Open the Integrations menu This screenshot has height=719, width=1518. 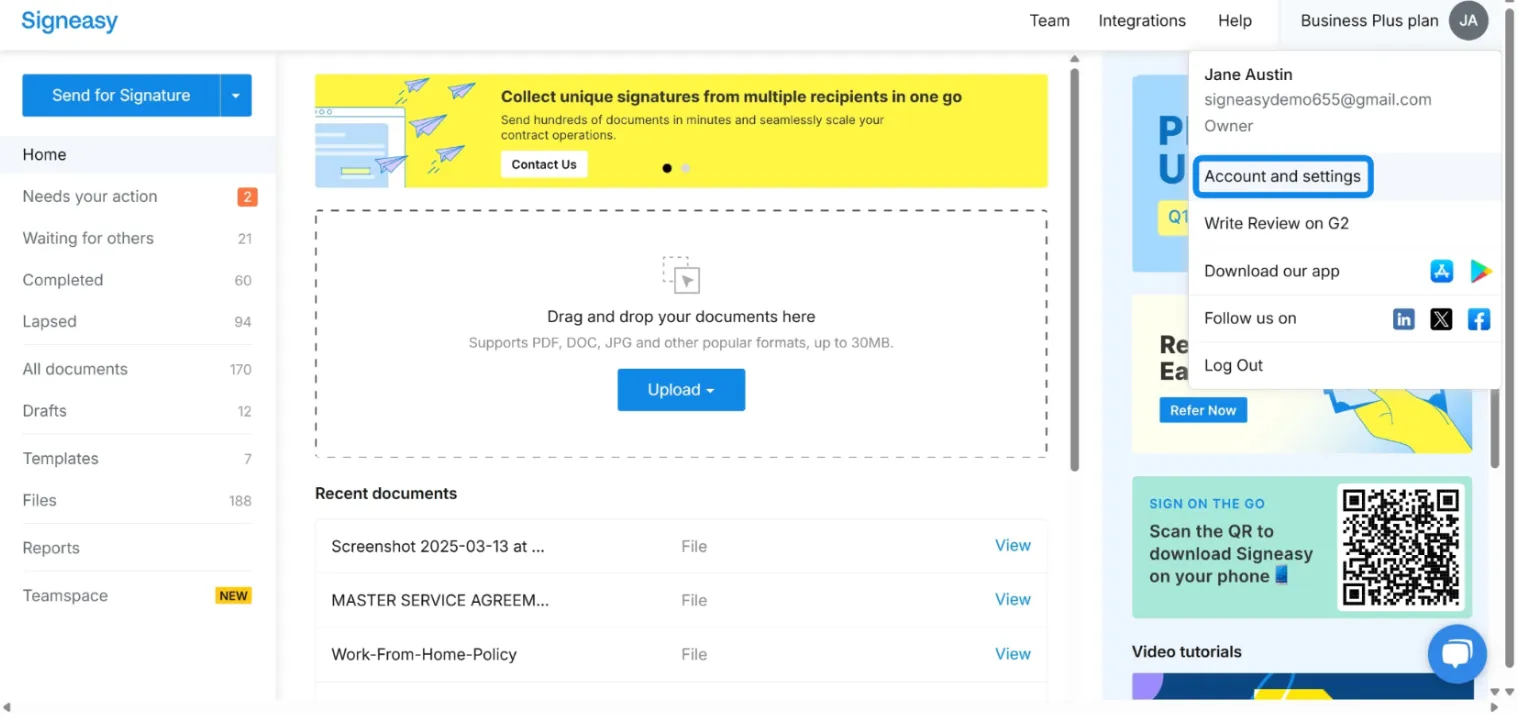point(1142,20)
